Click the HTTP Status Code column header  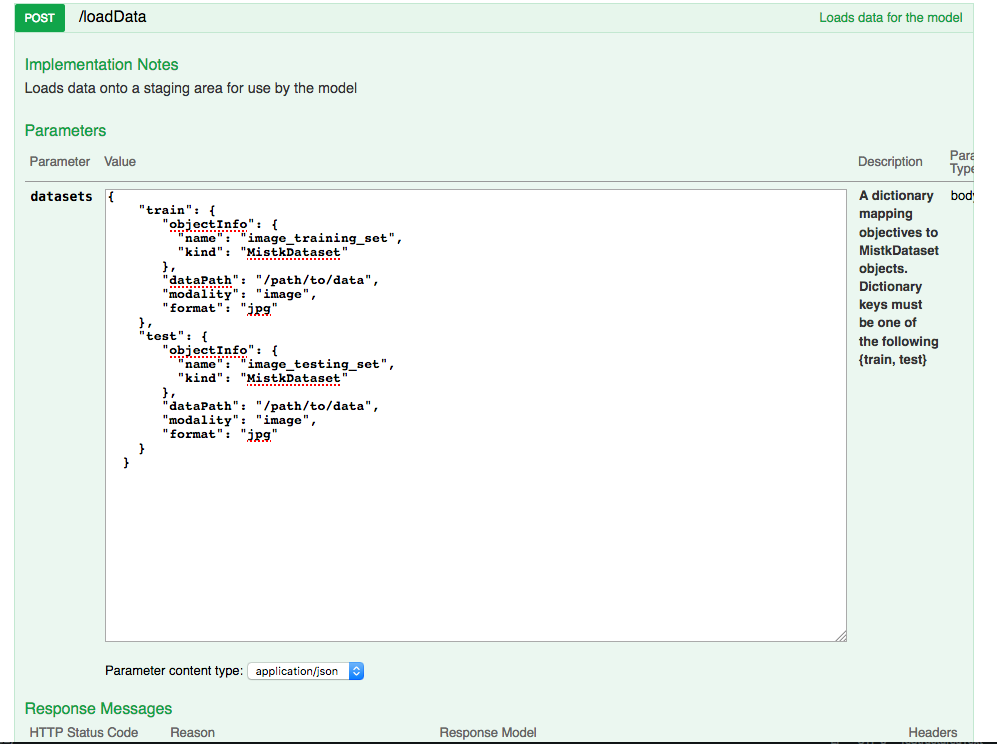click(x=84, y=733)
